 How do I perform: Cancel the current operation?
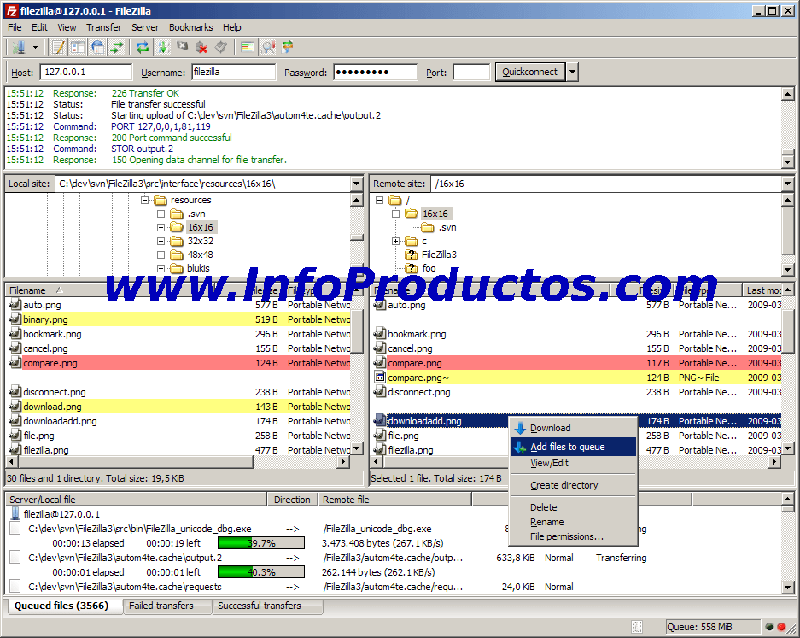click(182, 47)
